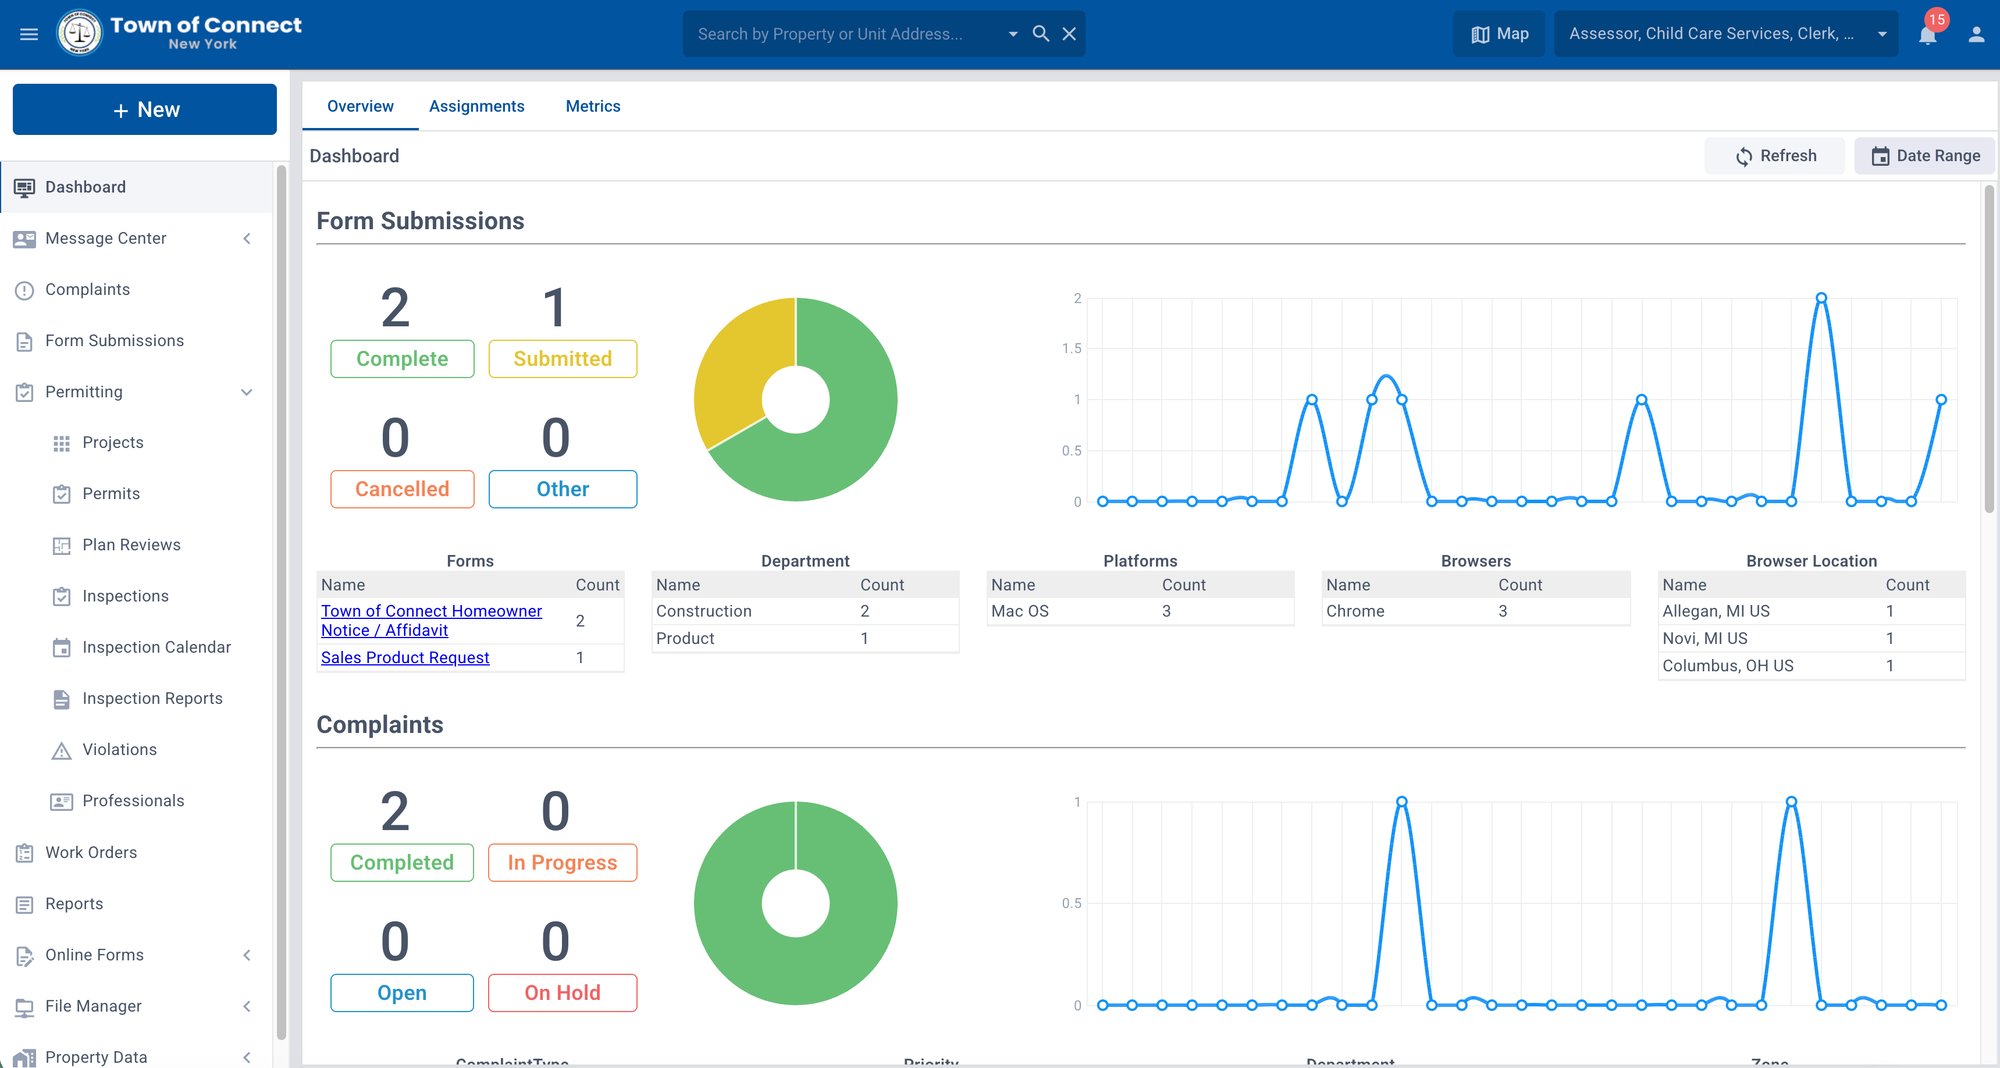Open Complaints in the sidebar
This screenshot has height=1068, width=2000.
point(87,289)
